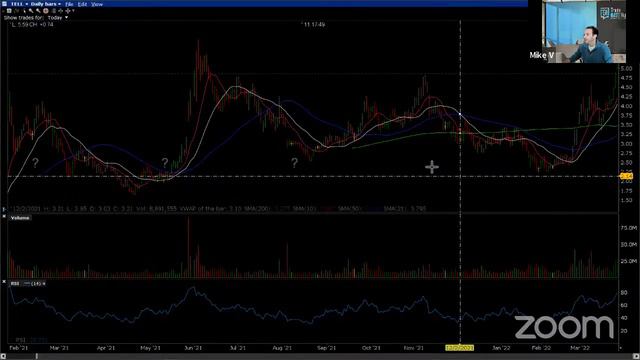Click the 75.0M volume axis label

point(629,228)
